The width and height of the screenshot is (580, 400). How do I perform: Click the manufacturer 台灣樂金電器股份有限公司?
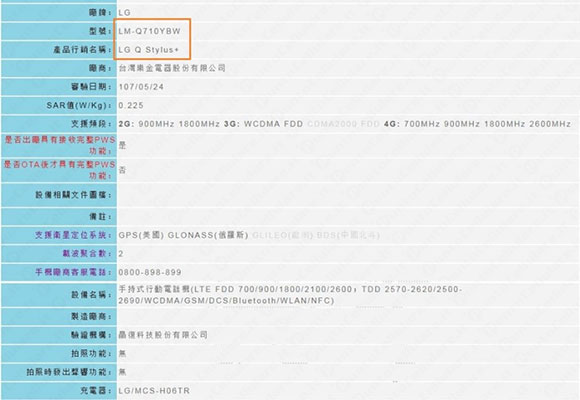pyautogui.click(x=172, y=68)
